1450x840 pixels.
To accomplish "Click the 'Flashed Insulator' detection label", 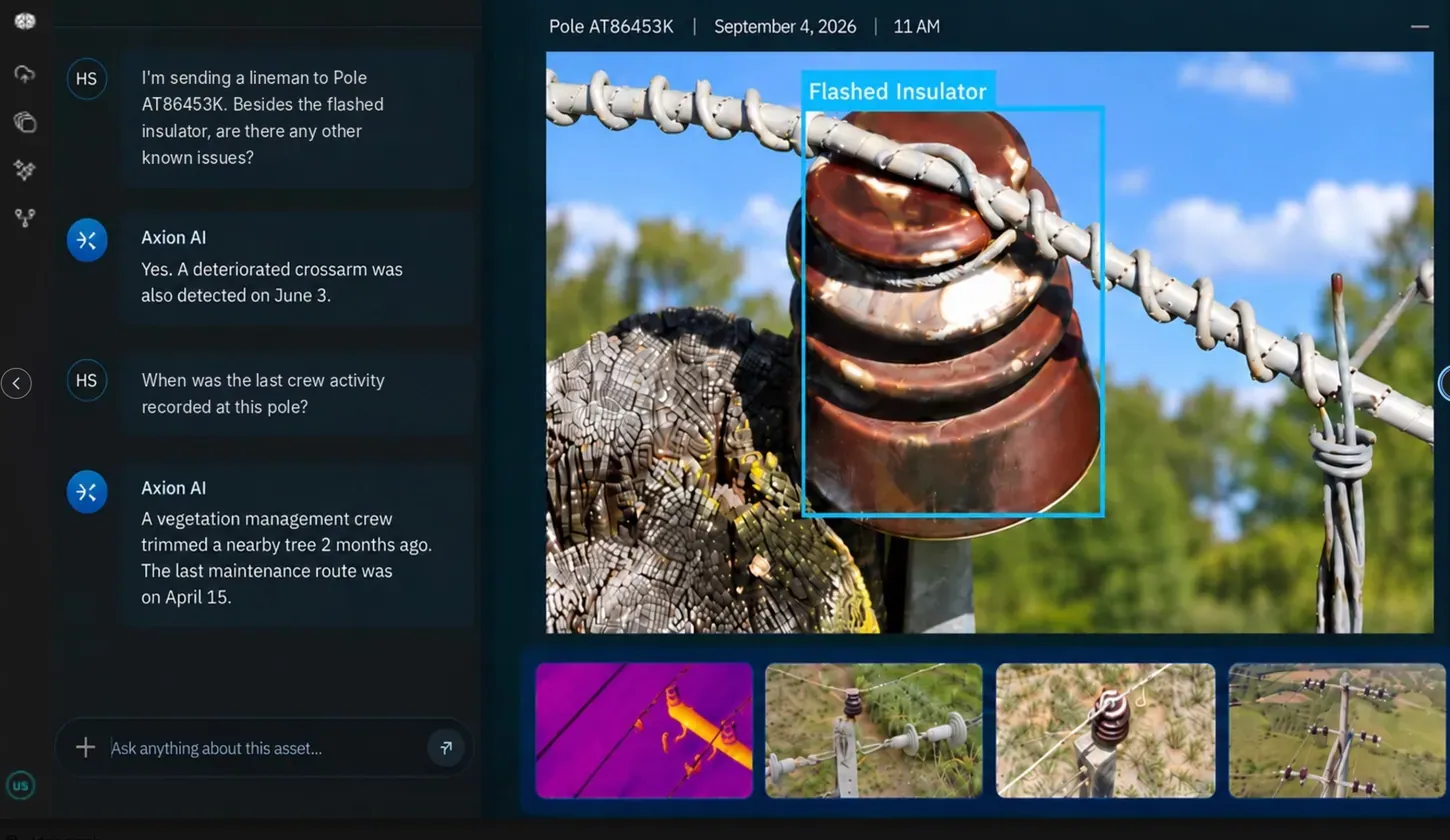I will (x=898, y=92).
